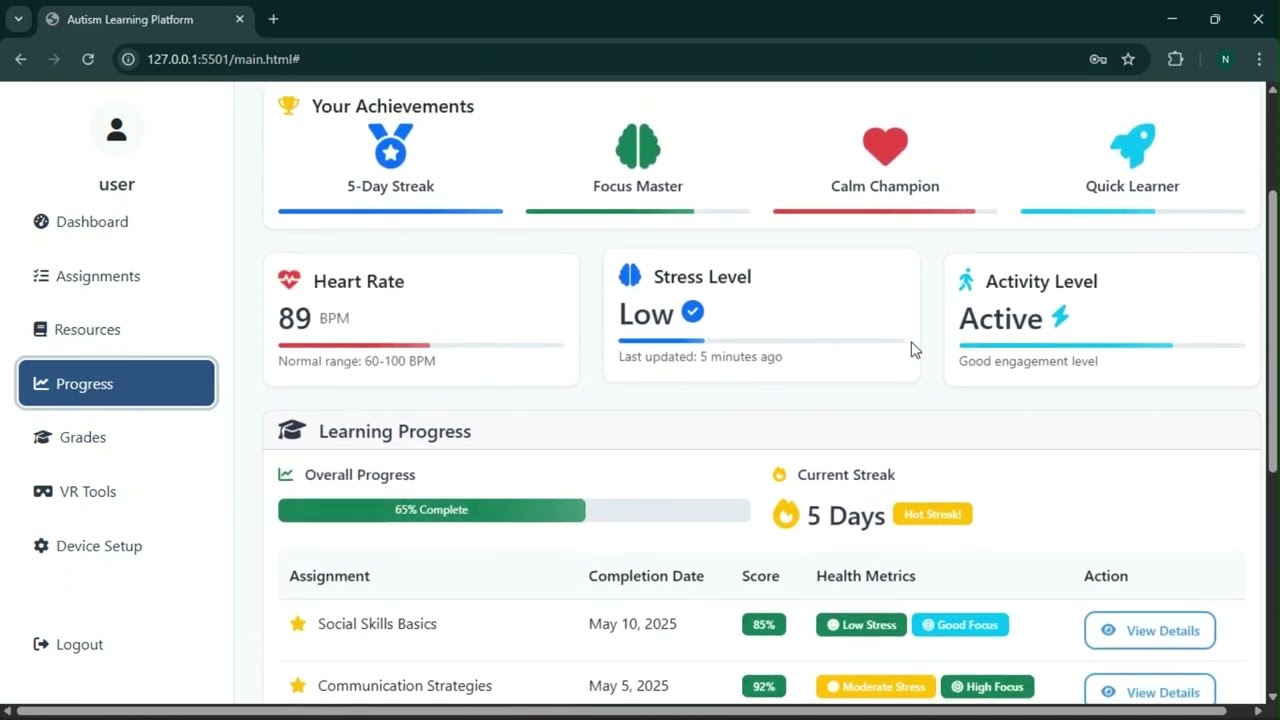This screenshot has width=1280, height=720.
Task: Bookmark this page with the star icon
Action: [1128, 59]
